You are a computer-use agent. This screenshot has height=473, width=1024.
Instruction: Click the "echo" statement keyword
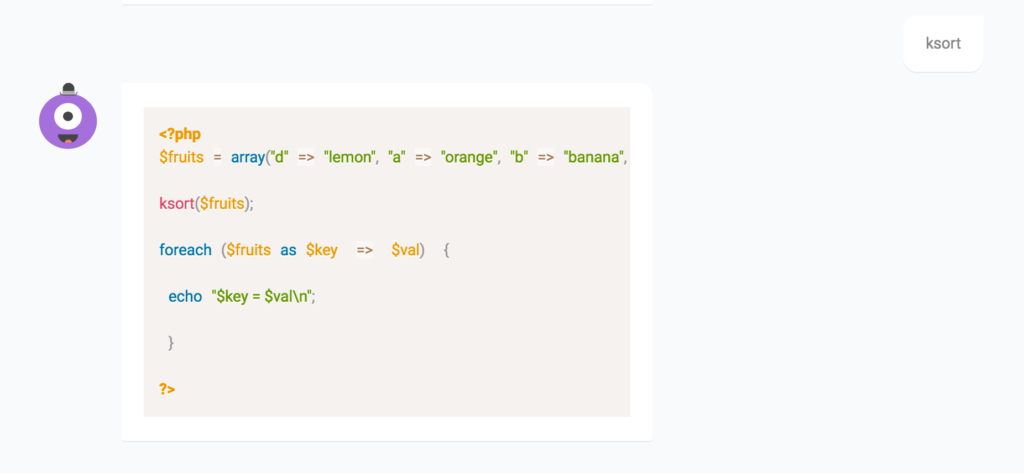click(x=185, y=296)
